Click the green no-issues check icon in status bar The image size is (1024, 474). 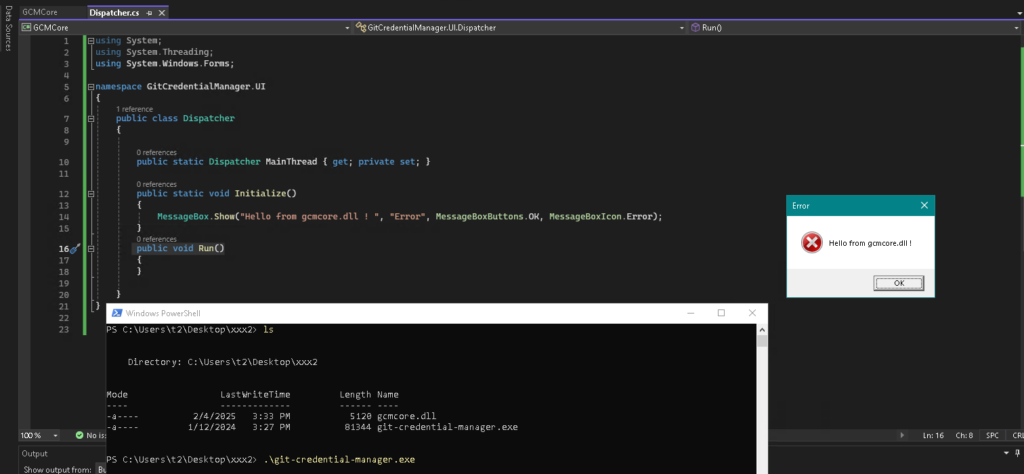(80, 435)
